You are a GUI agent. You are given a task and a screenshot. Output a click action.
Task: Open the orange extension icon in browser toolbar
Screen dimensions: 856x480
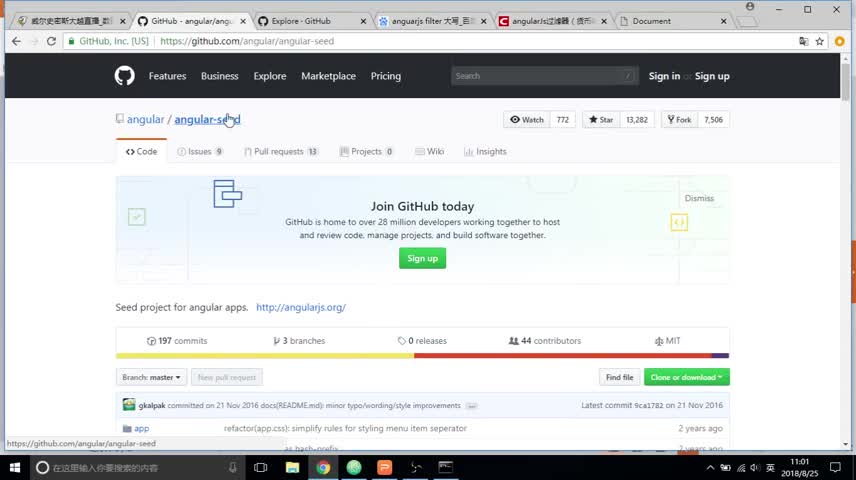[840, 41]
